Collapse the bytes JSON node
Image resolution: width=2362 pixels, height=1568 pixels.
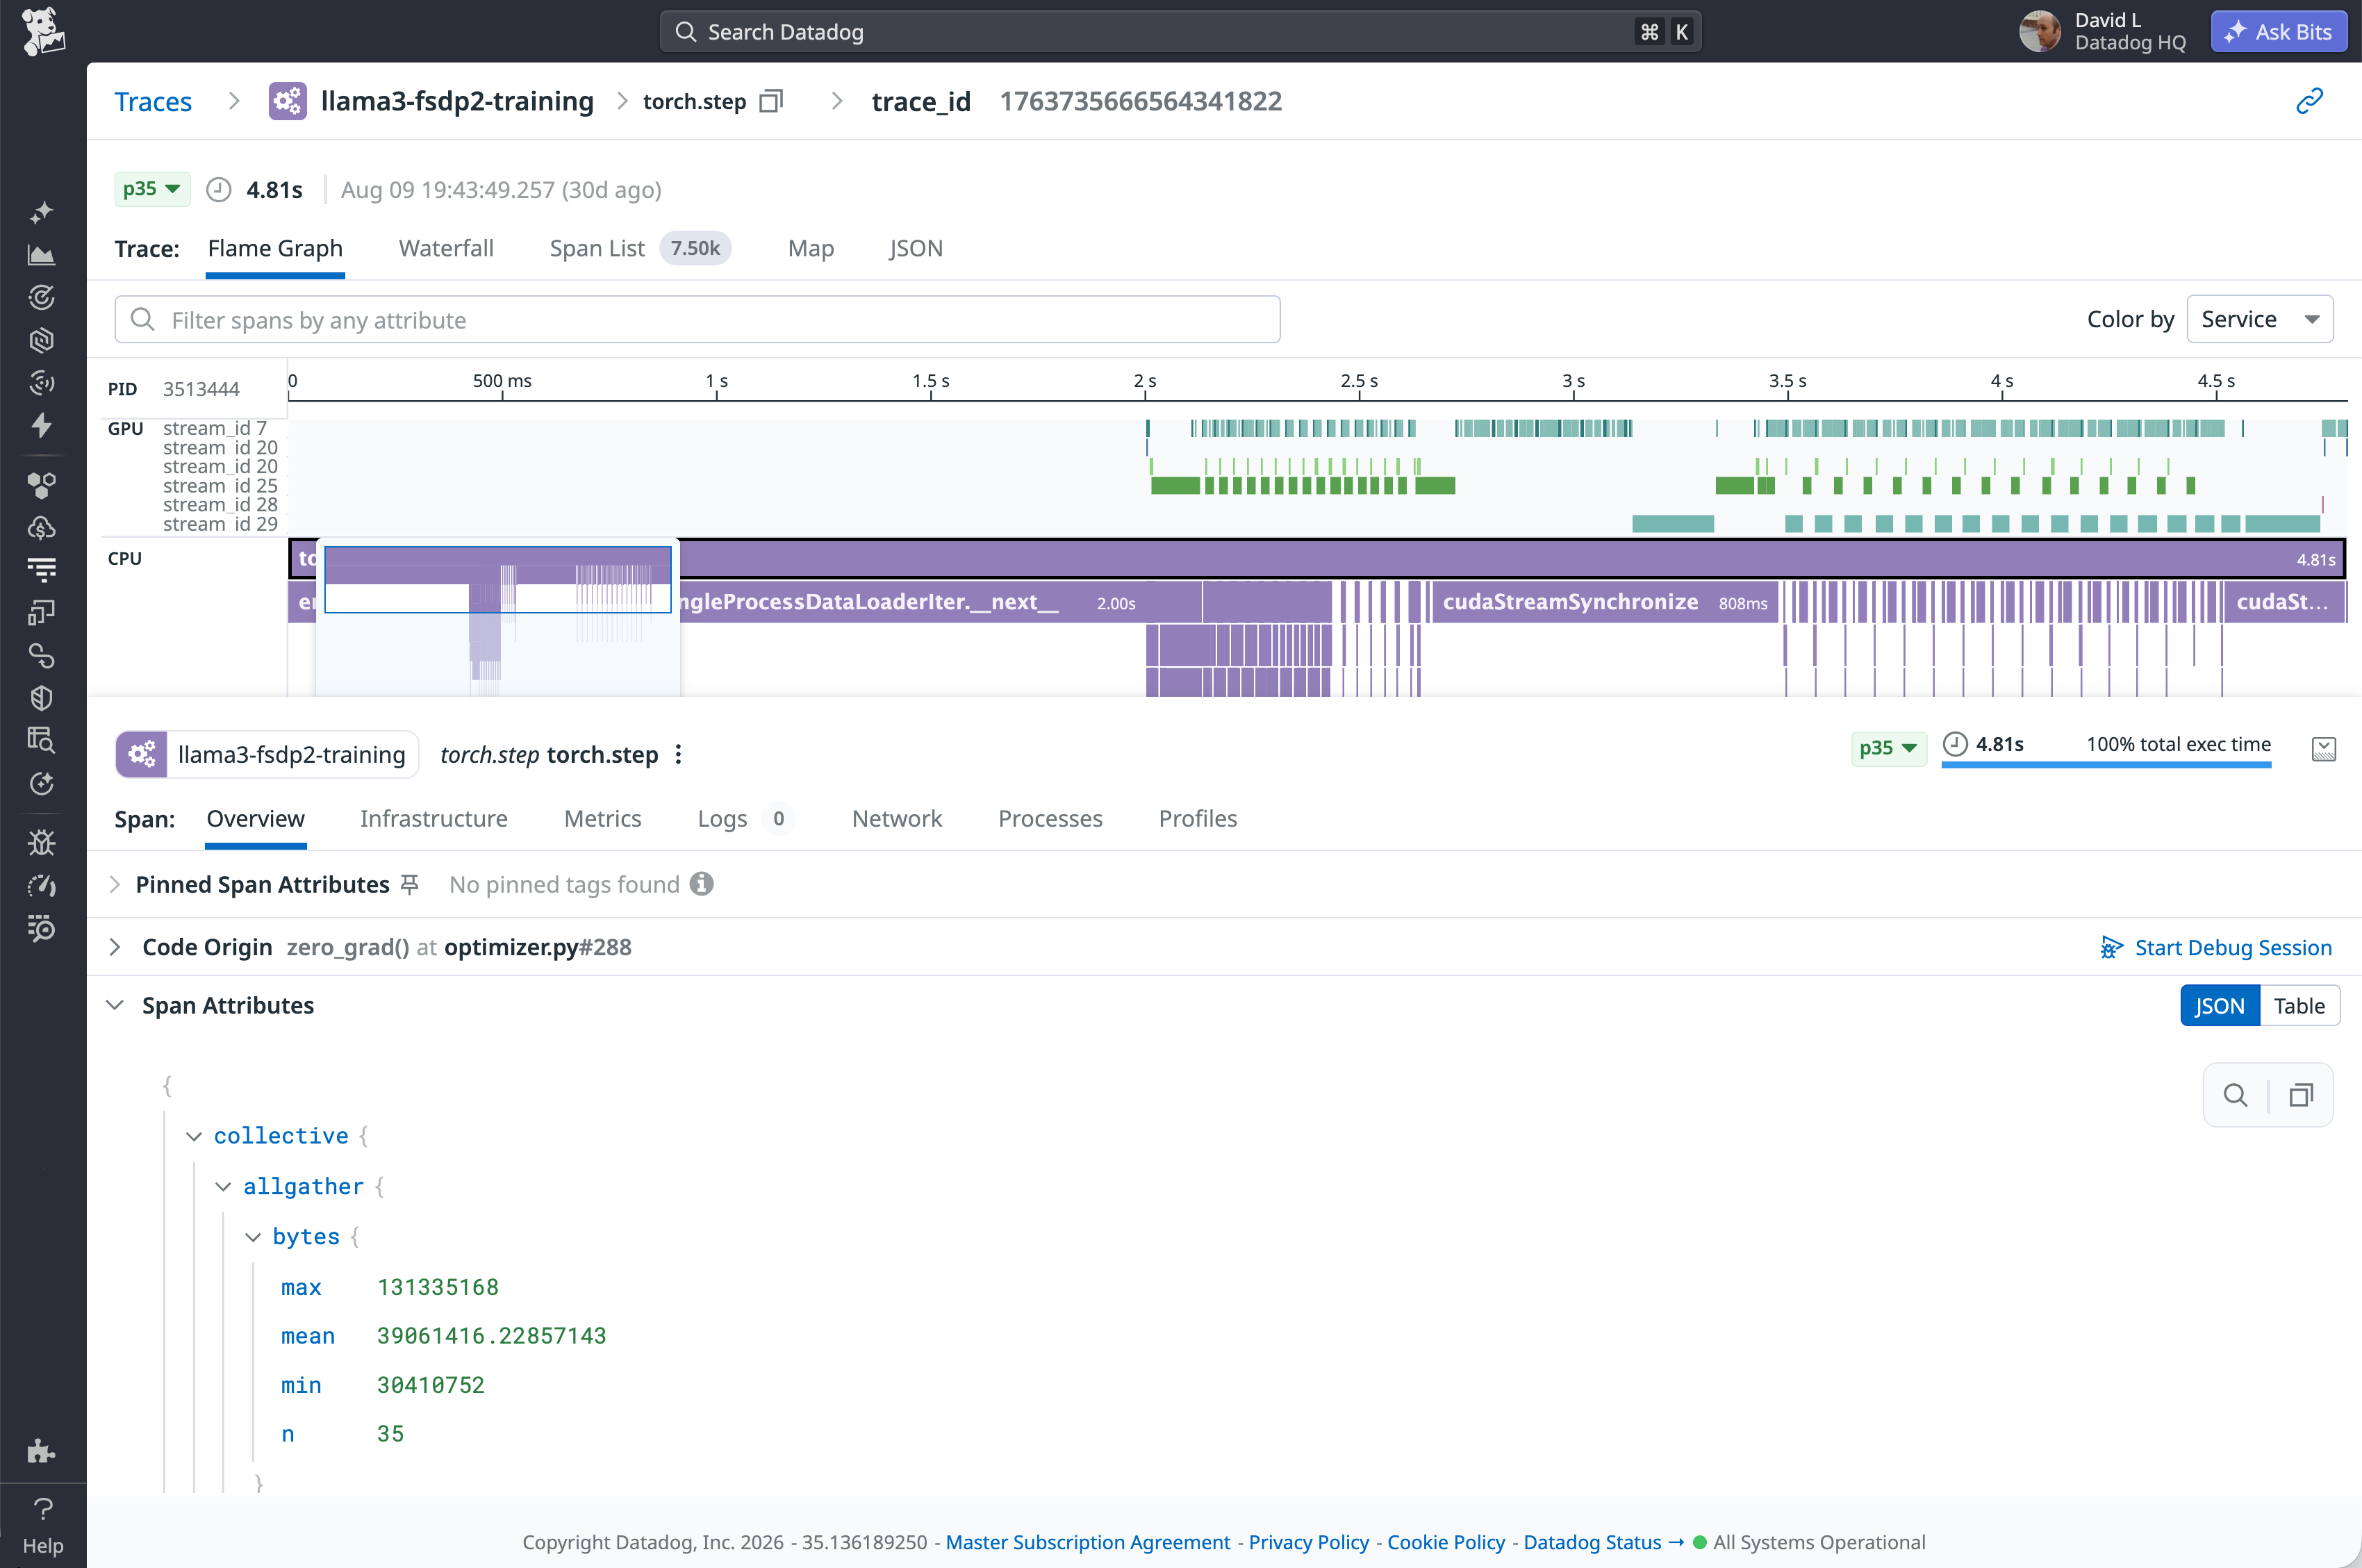pos(252,1237)
